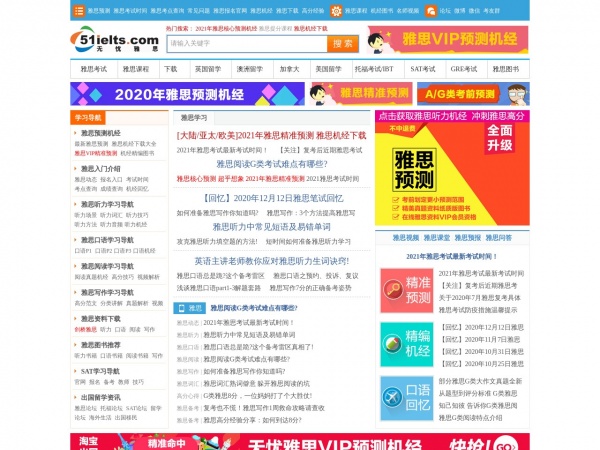Focus the keyword search input field
This screenshot has height=450, width=600.
coord(247,44)
